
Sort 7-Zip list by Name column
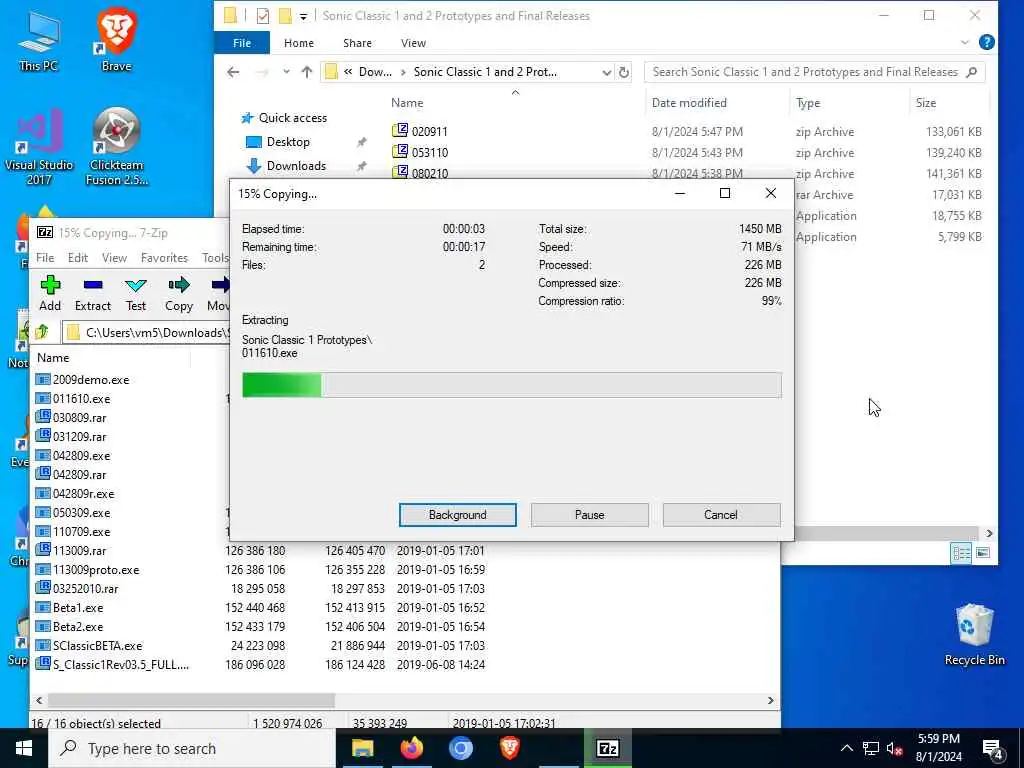53,358
